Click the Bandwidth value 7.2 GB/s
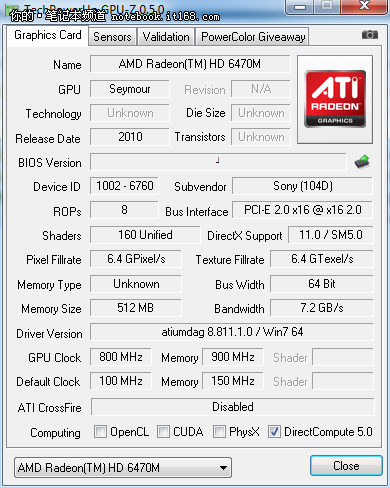The image size is (390, 488). tap(322, 308)
